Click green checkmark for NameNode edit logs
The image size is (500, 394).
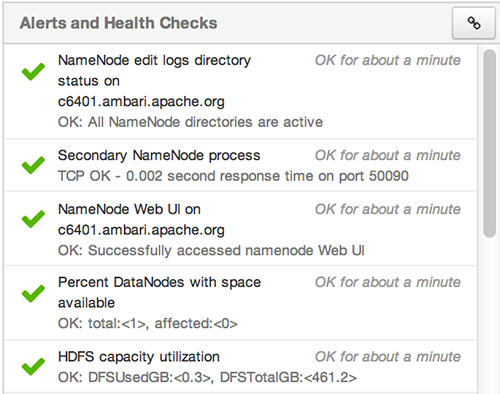33,71
